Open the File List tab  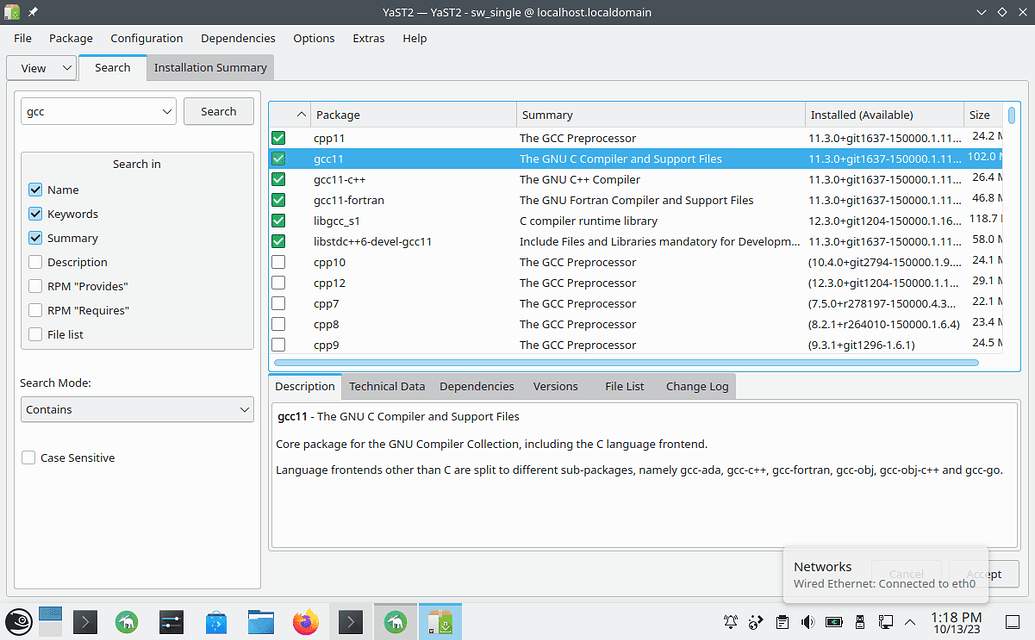624,387
